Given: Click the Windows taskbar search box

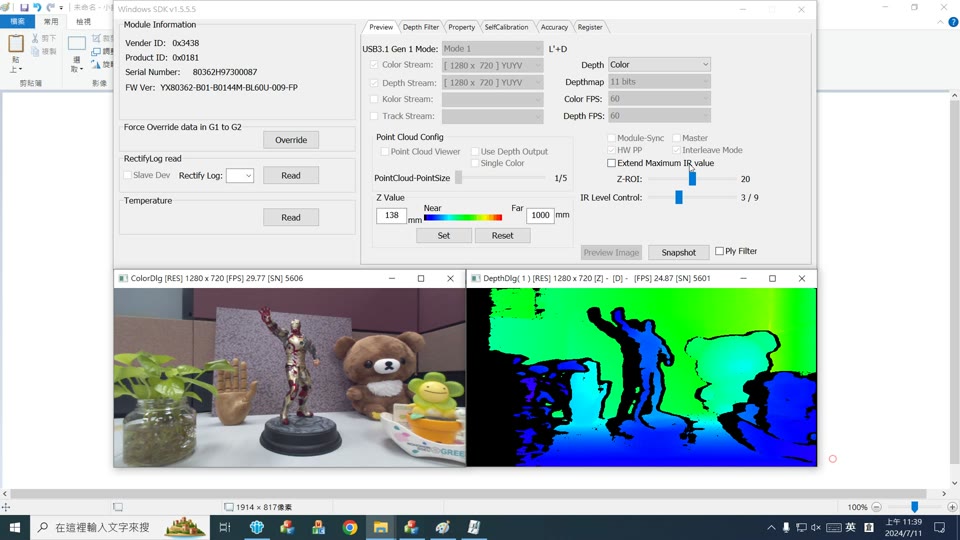Looking at the screenshot, I should pos(119,527).
